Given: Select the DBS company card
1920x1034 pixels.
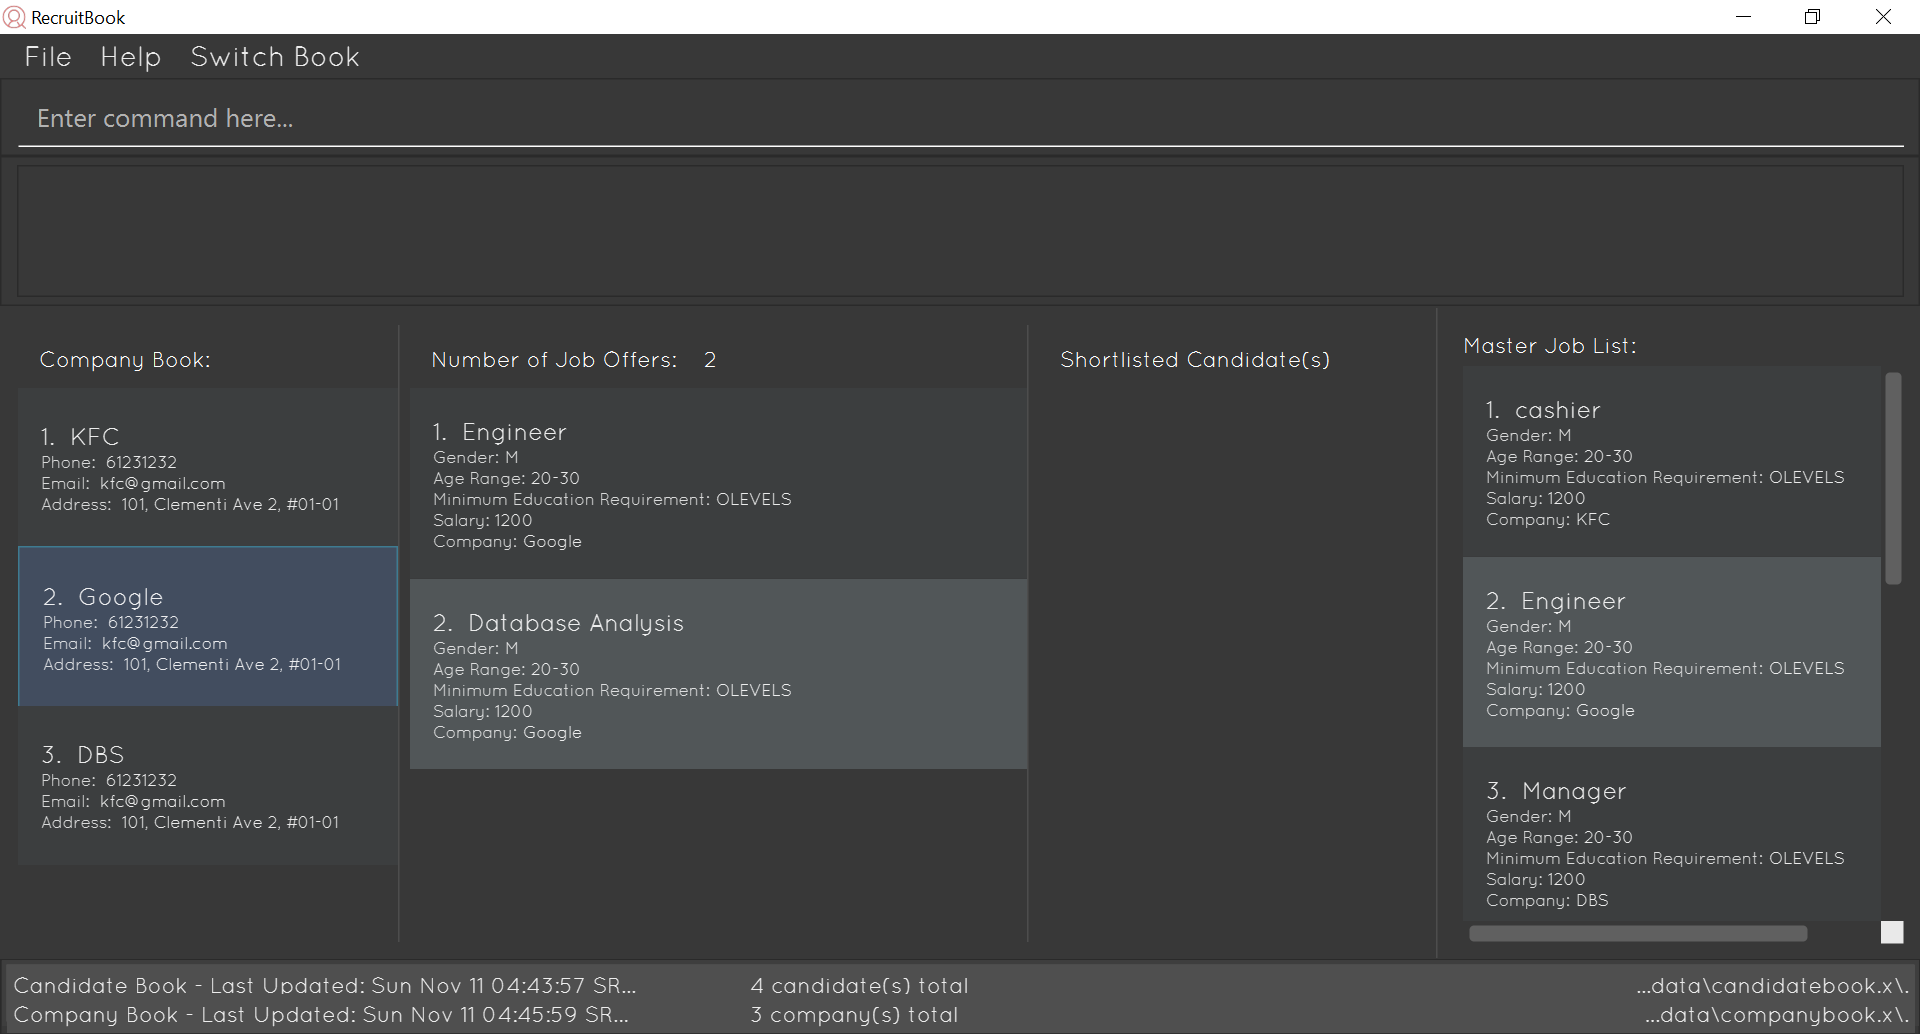Looking at the screenshot, I should pyautogui.click(x=208, y=786).
